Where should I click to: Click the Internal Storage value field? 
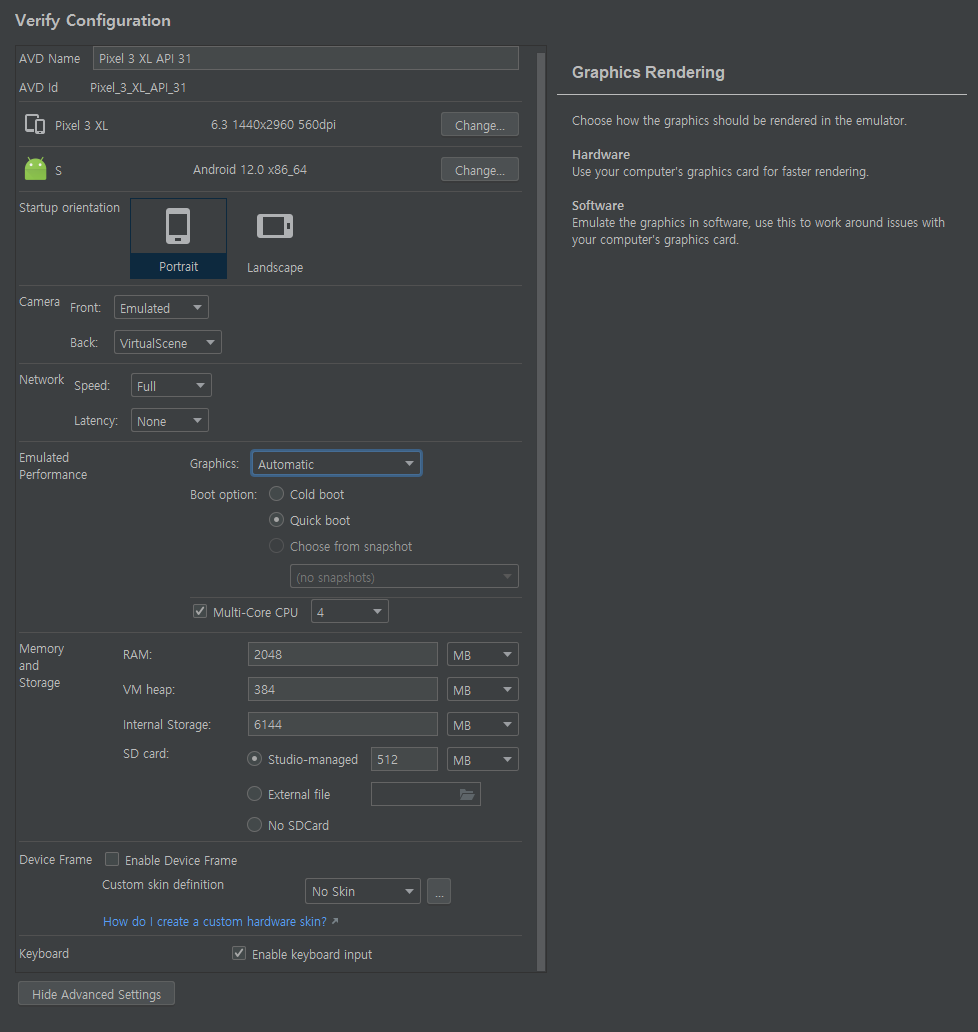click(x=343, y=725)
